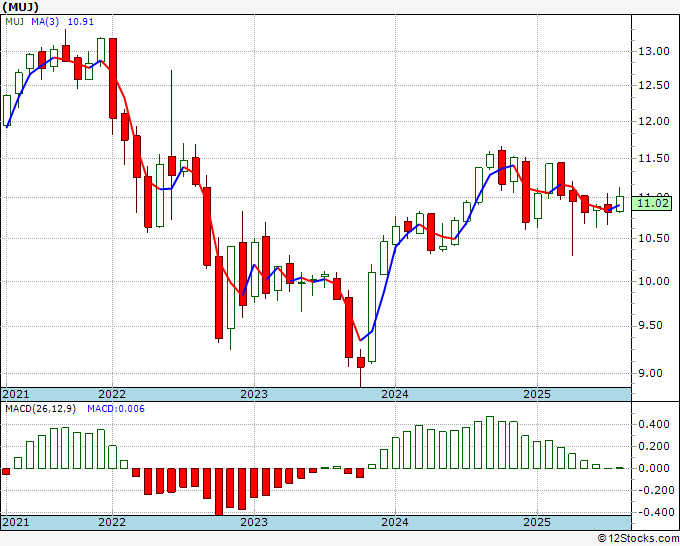Click the current price tag 11.02
The width and height of the screenshot is (680, 546).
click(654, 203)
